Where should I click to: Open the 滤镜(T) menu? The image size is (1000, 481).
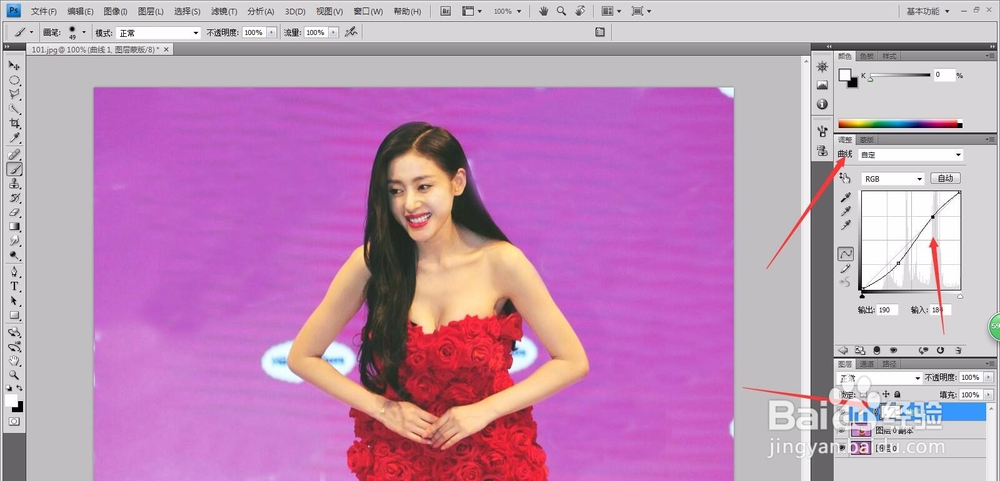224,11
